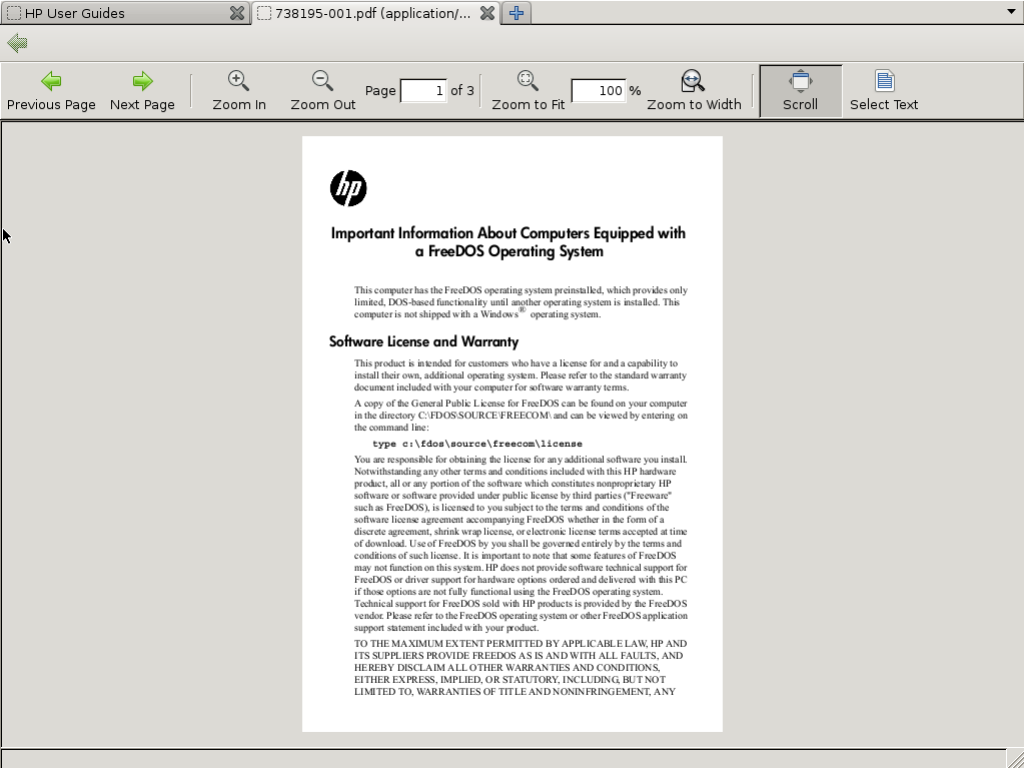This screenshot has height=768, width=1024.
Task: Toggle the Scroll mode button
Action: [x=800, y=91]
